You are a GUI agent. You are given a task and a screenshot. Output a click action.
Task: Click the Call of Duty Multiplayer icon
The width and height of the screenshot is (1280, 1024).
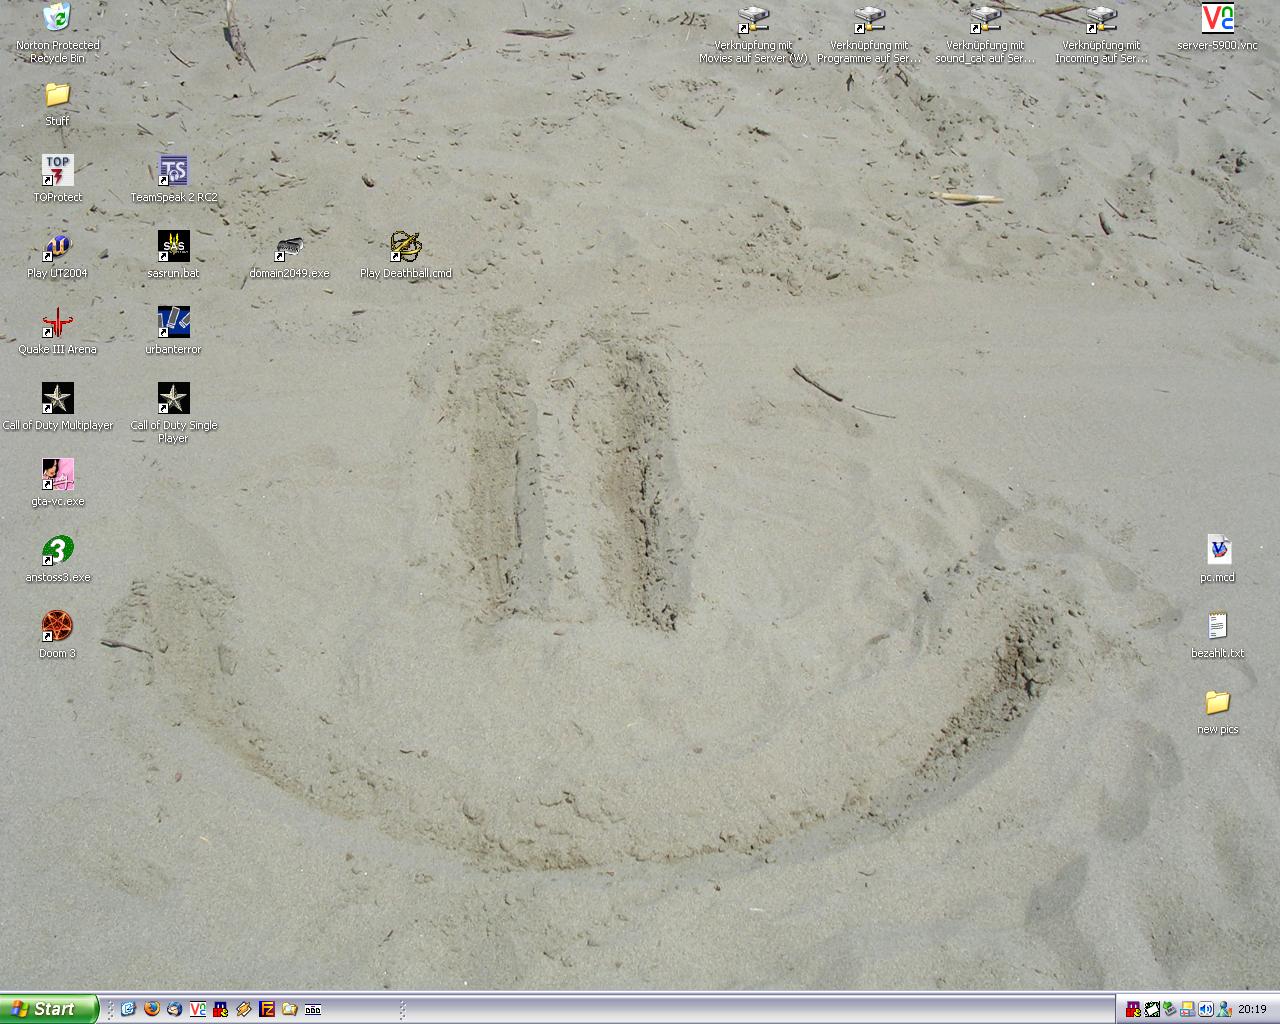pyautogui.click(x=57, y=399)
